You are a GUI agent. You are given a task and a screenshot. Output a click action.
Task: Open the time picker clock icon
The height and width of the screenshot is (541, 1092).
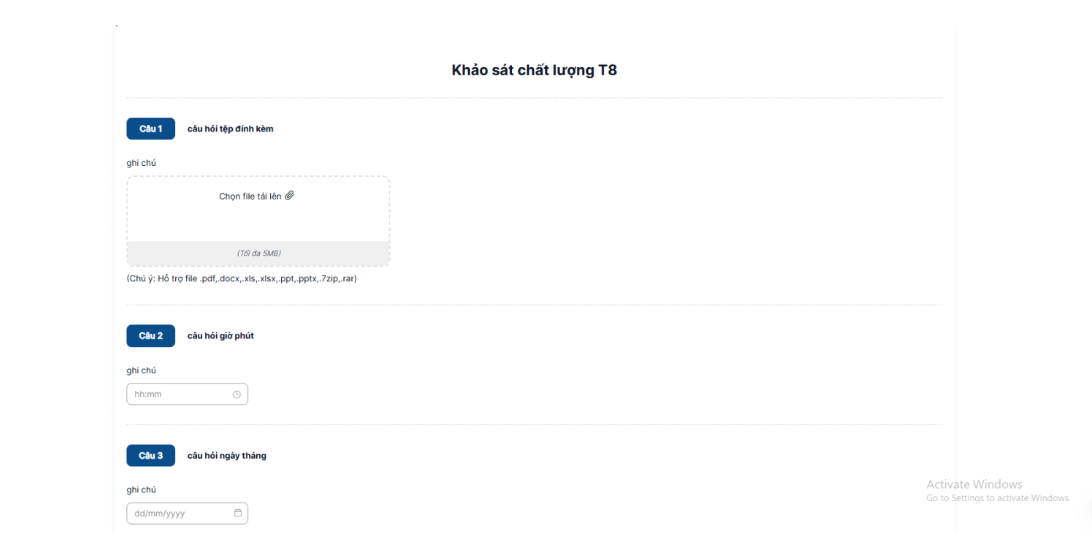click(237, 394)
